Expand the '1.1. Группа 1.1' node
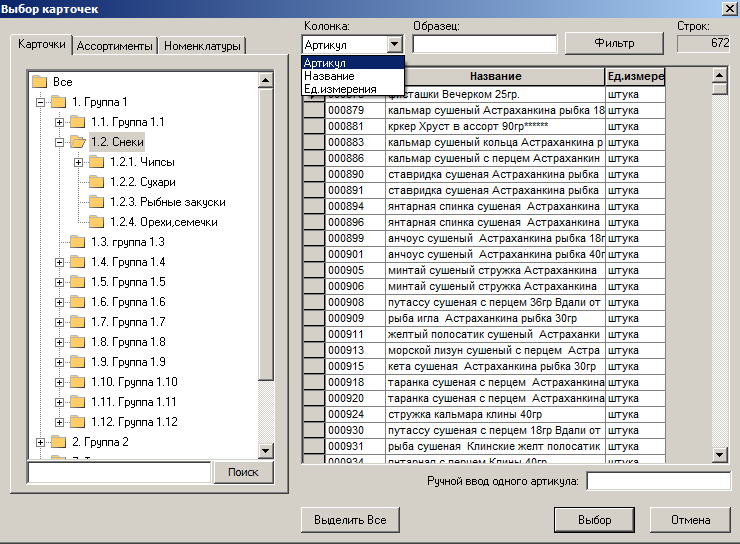 pyautogui.click(x=59, y=122)
